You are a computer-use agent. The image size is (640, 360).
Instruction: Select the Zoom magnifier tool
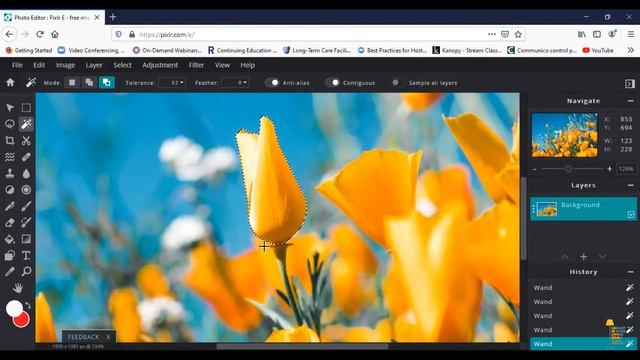26,272
